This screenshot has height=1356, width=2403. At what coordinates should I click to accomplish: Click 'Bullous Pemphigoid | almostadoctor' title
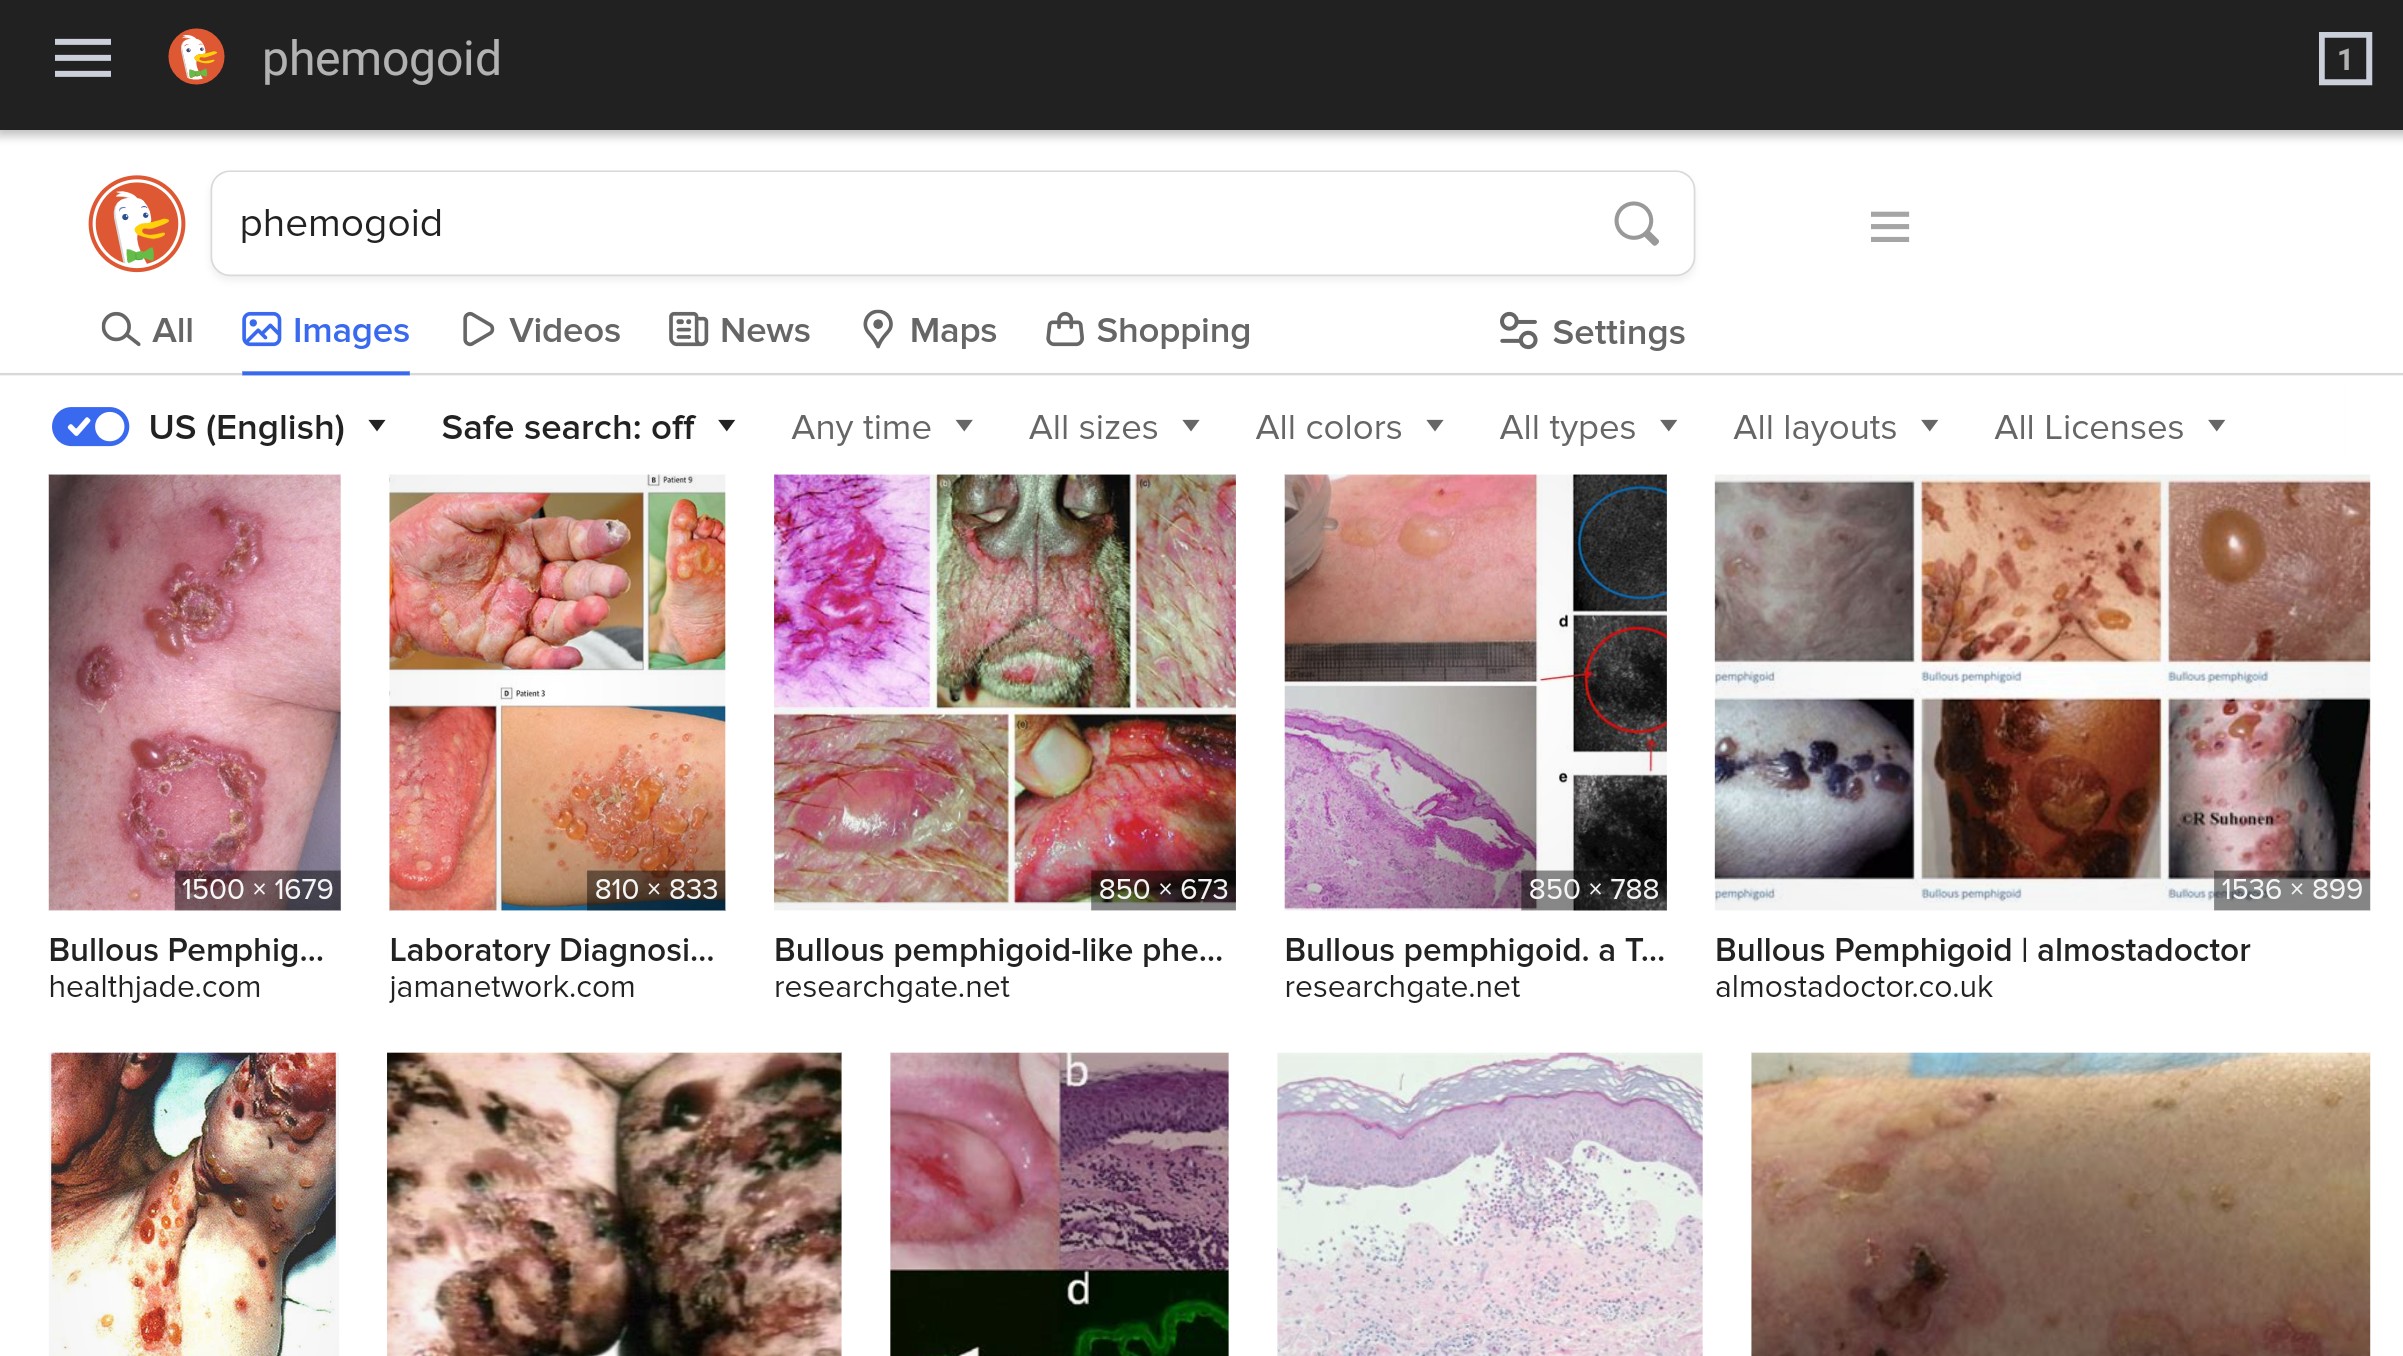coord(1982,949)
